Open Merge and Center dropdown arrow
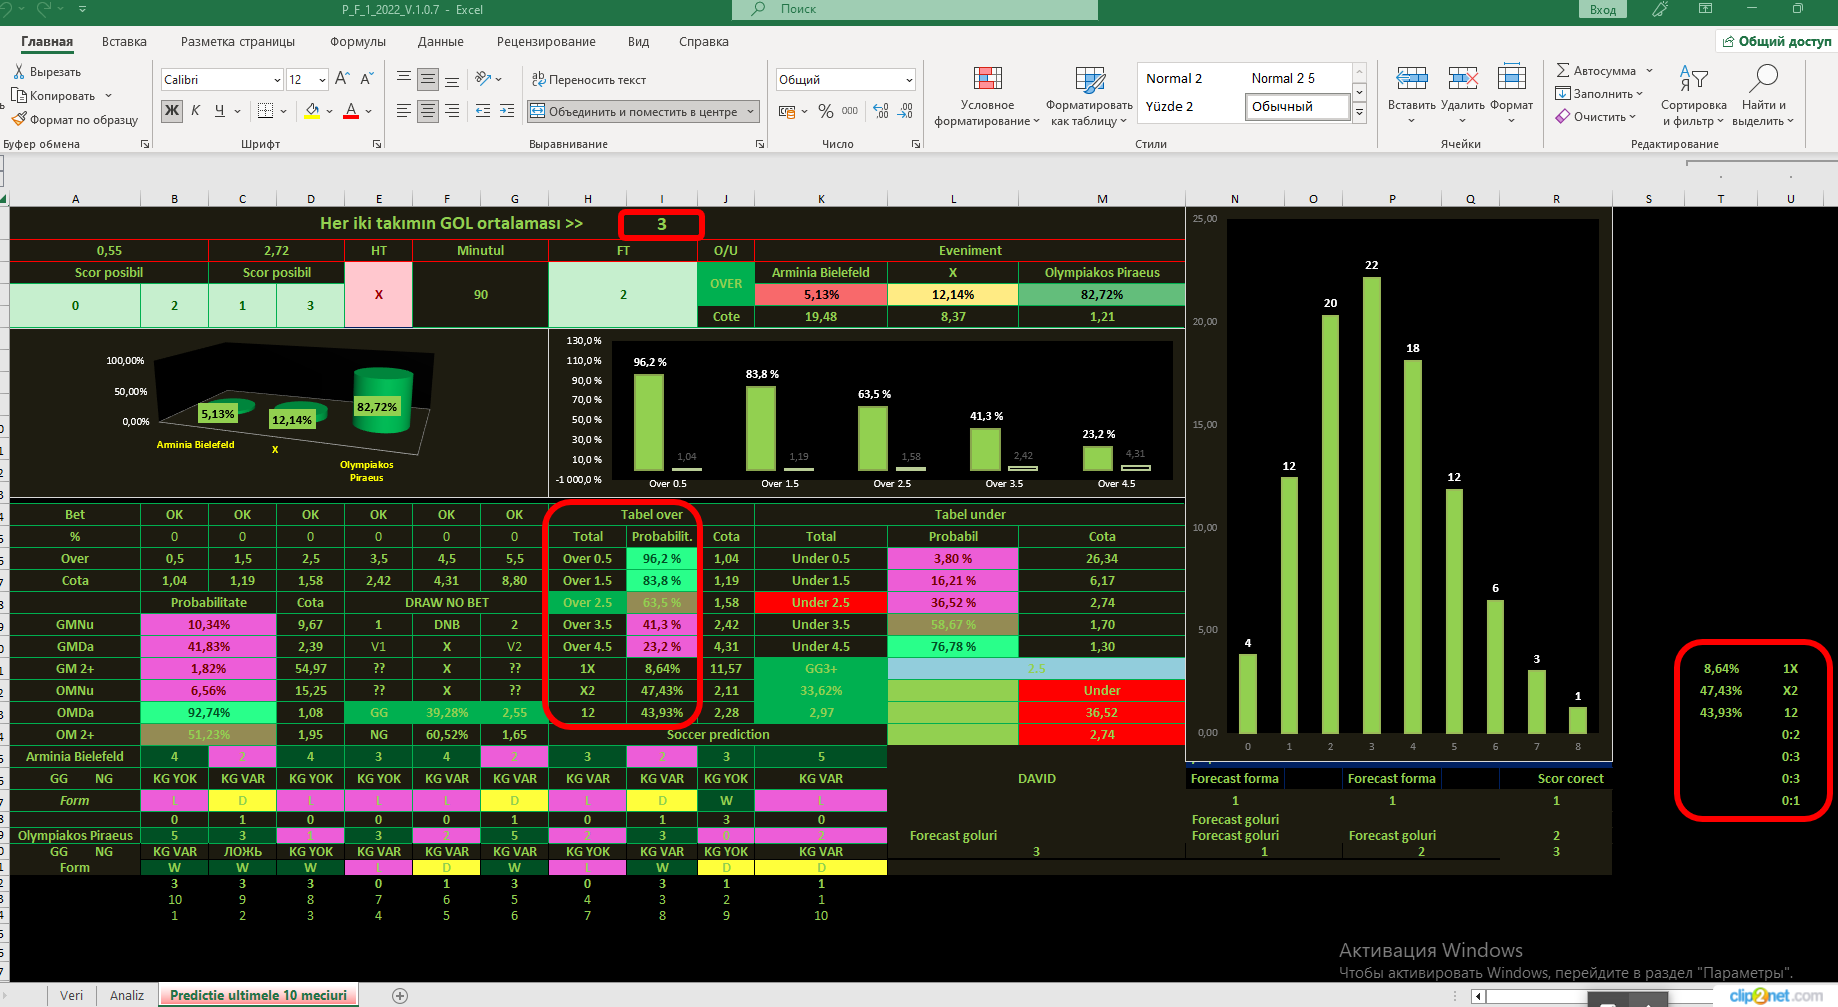1838x1007 pixels. click(x=751, y=111)
